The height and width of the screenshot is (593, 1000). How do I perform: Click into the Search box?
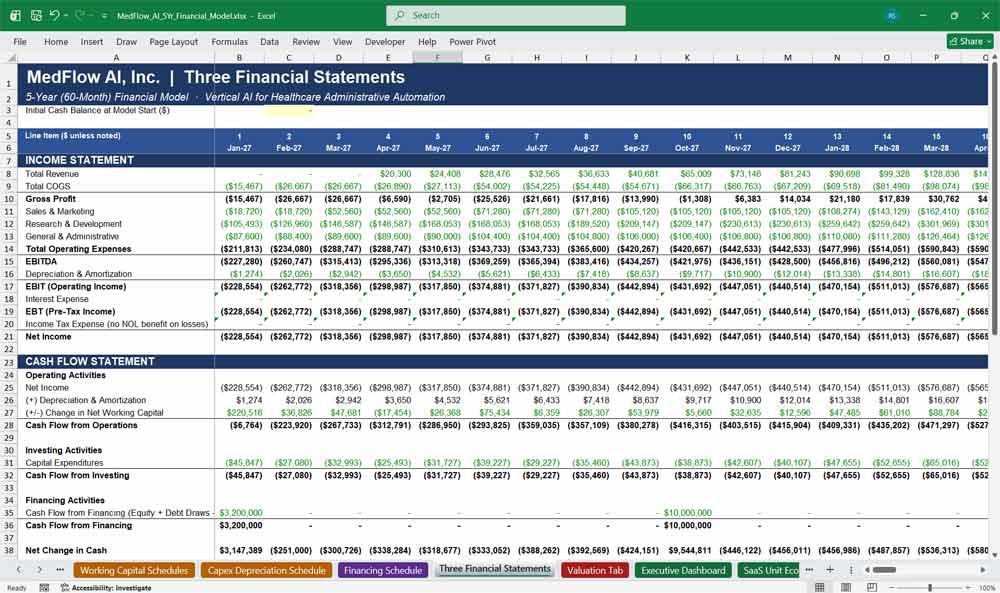505,15
